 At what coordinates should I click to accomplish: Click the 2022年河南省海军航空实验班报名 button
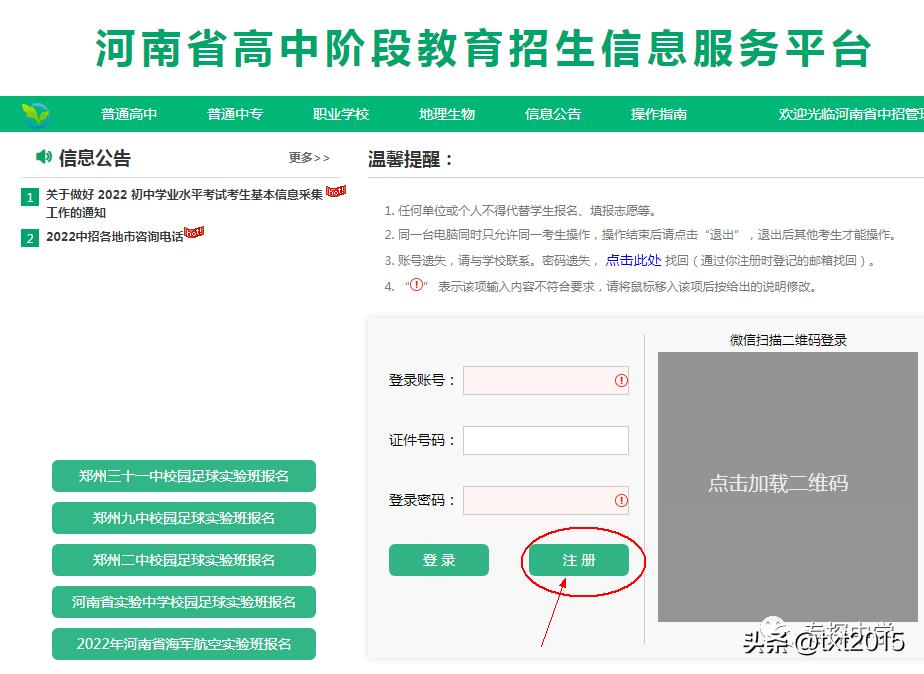tap(184, 644)
